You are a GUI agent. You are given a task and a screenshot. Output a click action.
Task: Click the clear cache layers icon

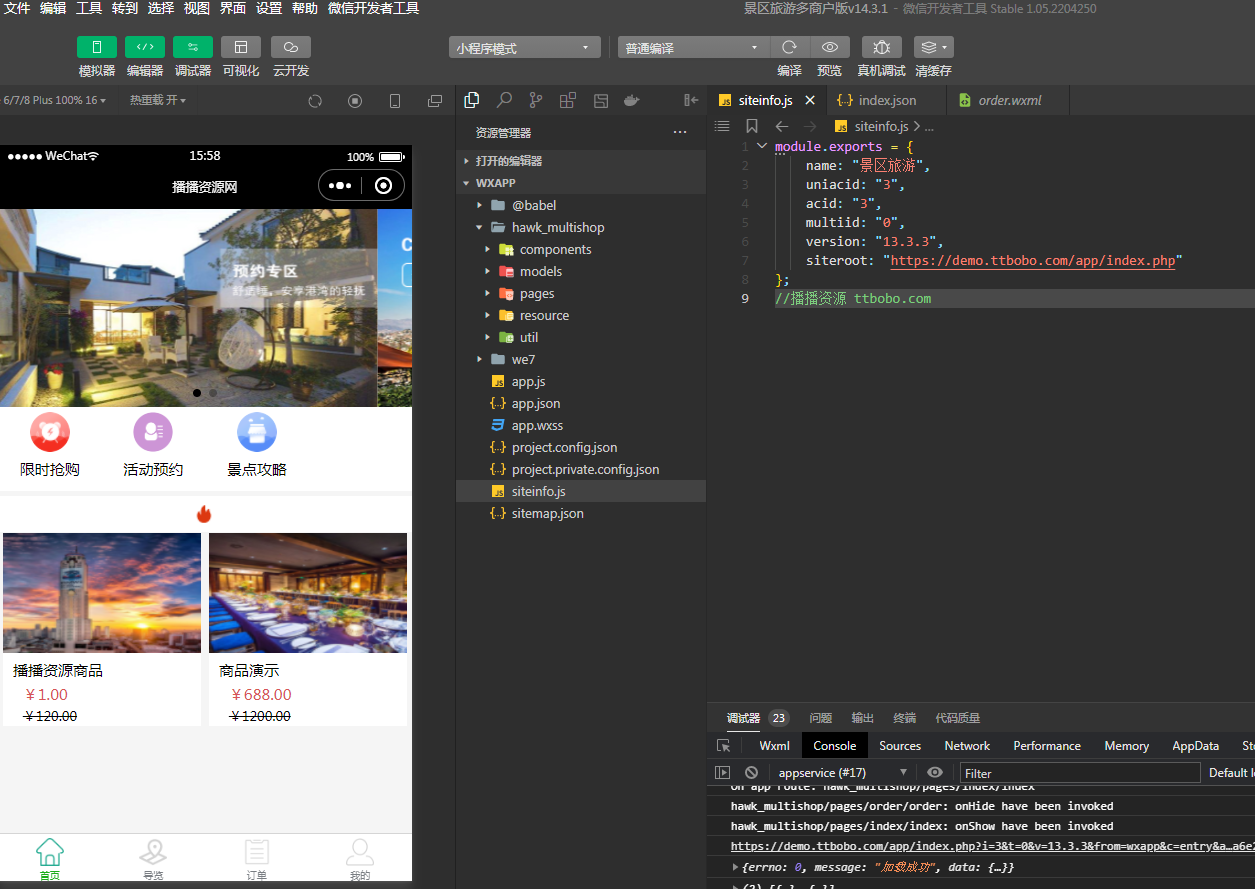pyautogui.click(x=933, y=47)
